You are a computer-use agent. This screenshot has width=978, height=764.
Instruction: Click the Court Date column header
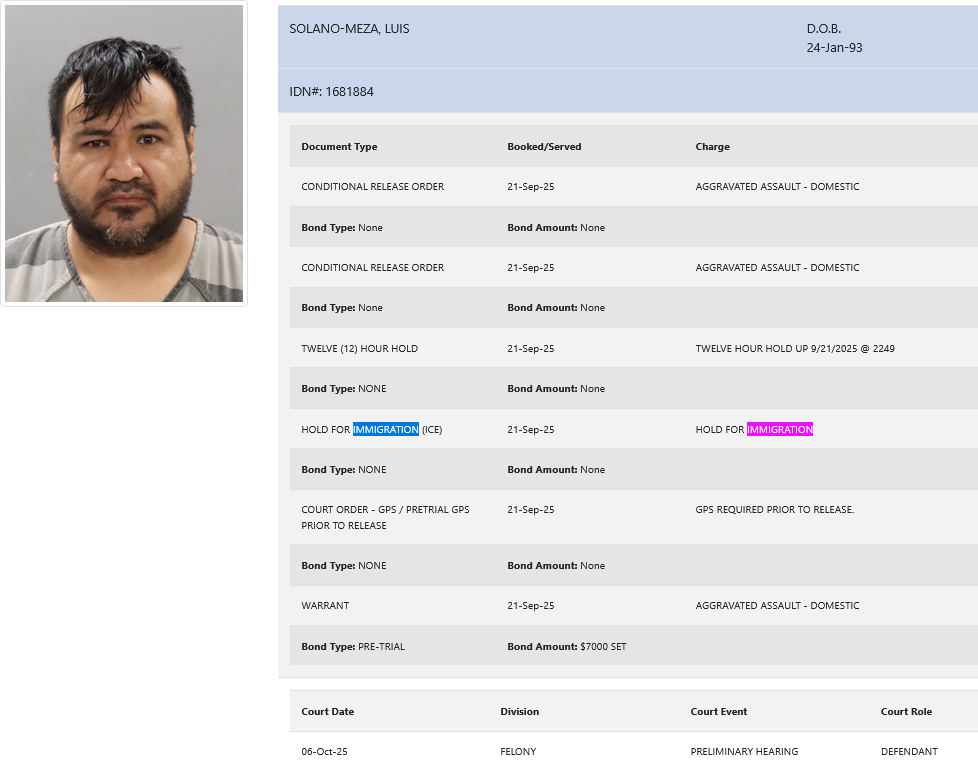click(x=327, y=712)
